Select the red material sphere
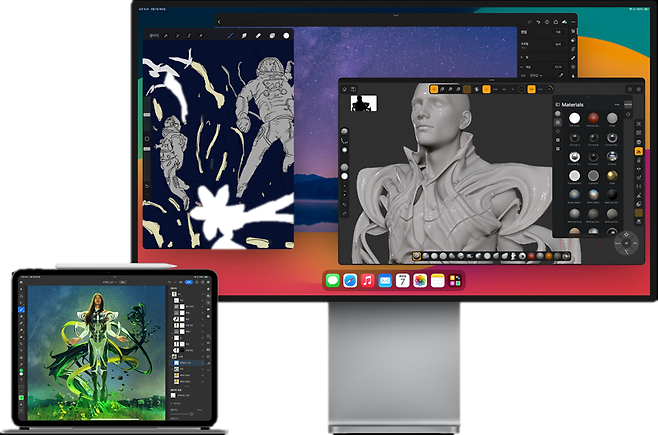Image resolution: width=658 pixels, height=435 pixels. (x=593, y=118)
